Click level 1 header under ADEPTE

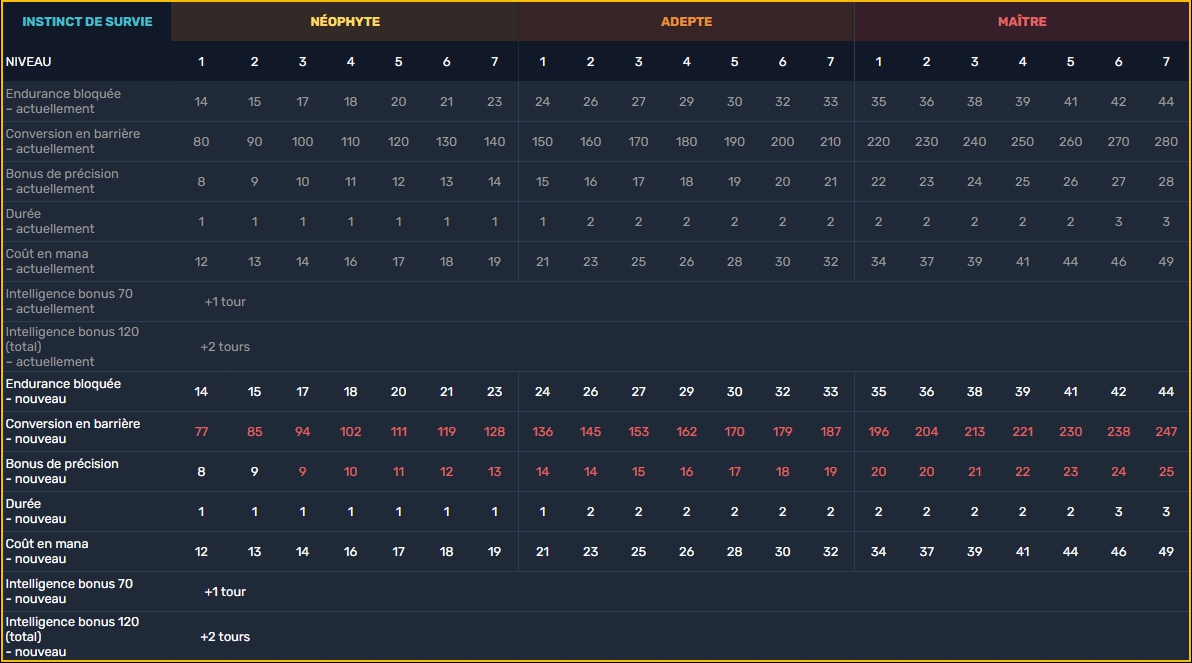pyautogui.click(x=543, y=62)
